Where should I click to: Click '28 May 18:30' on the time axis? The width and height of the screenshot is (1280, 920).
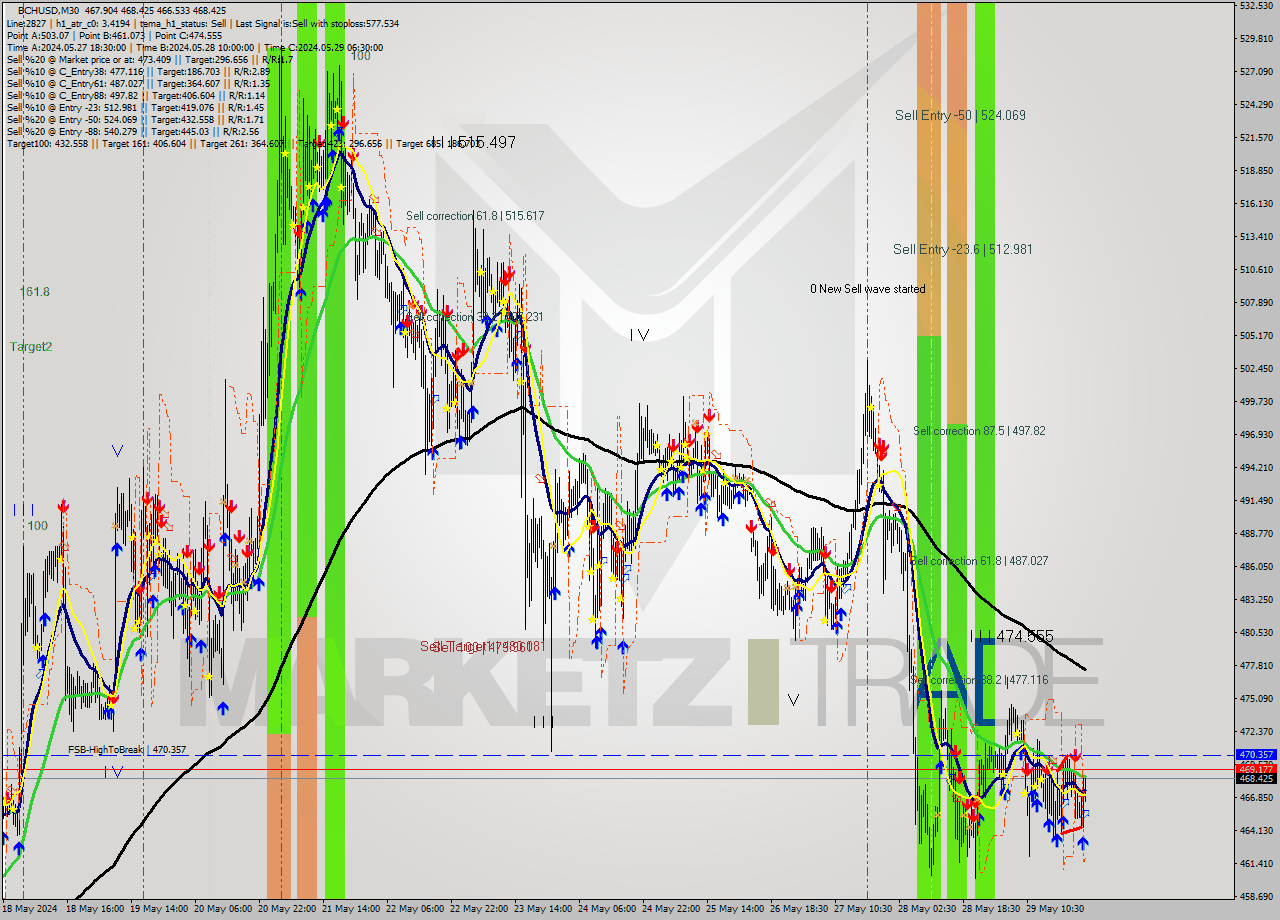tap(991, 910)
